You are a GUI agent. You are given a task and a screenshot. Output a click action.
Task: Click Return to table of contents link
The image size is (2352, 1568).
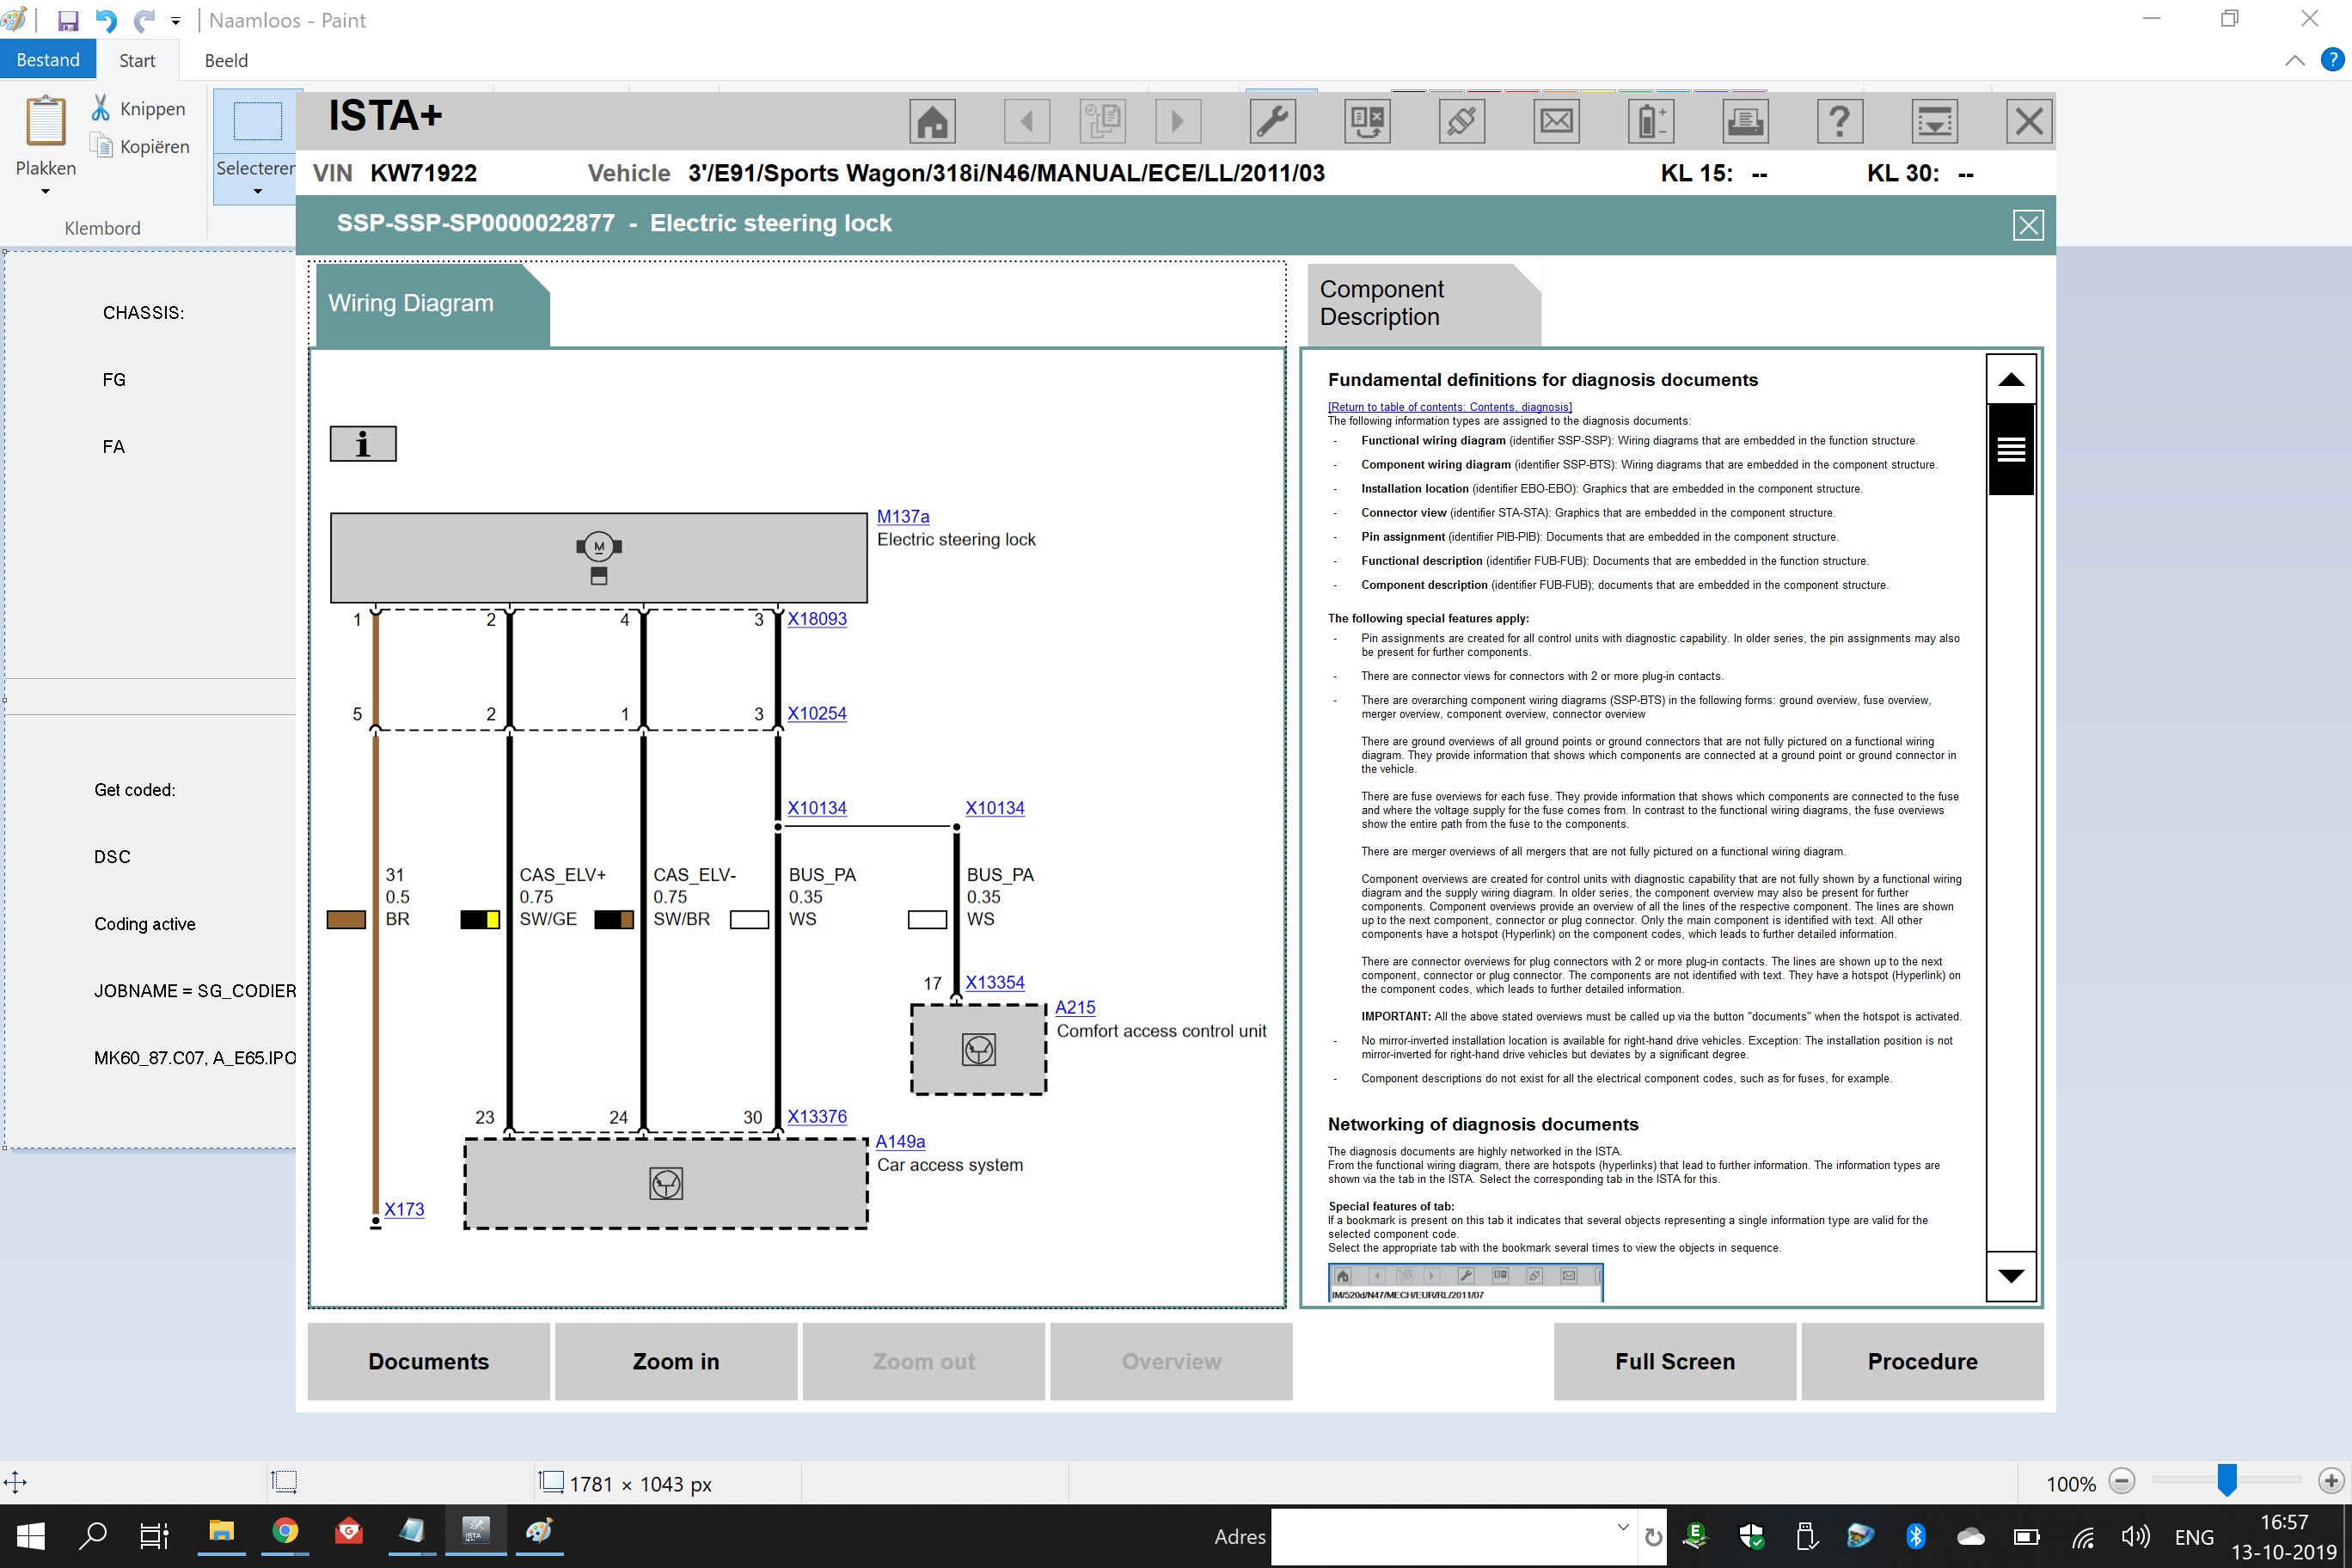pos(1449,407)
